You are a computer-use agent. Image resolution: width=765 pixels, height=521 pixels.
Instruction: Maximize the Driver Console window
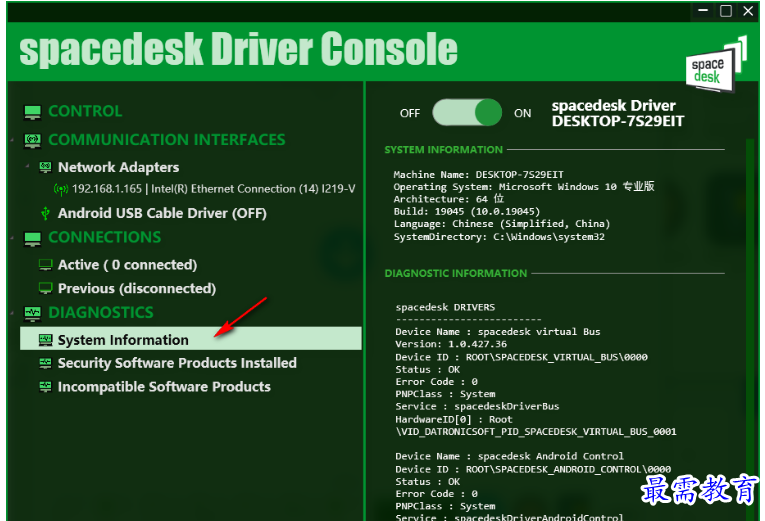(x=725, y=11)
